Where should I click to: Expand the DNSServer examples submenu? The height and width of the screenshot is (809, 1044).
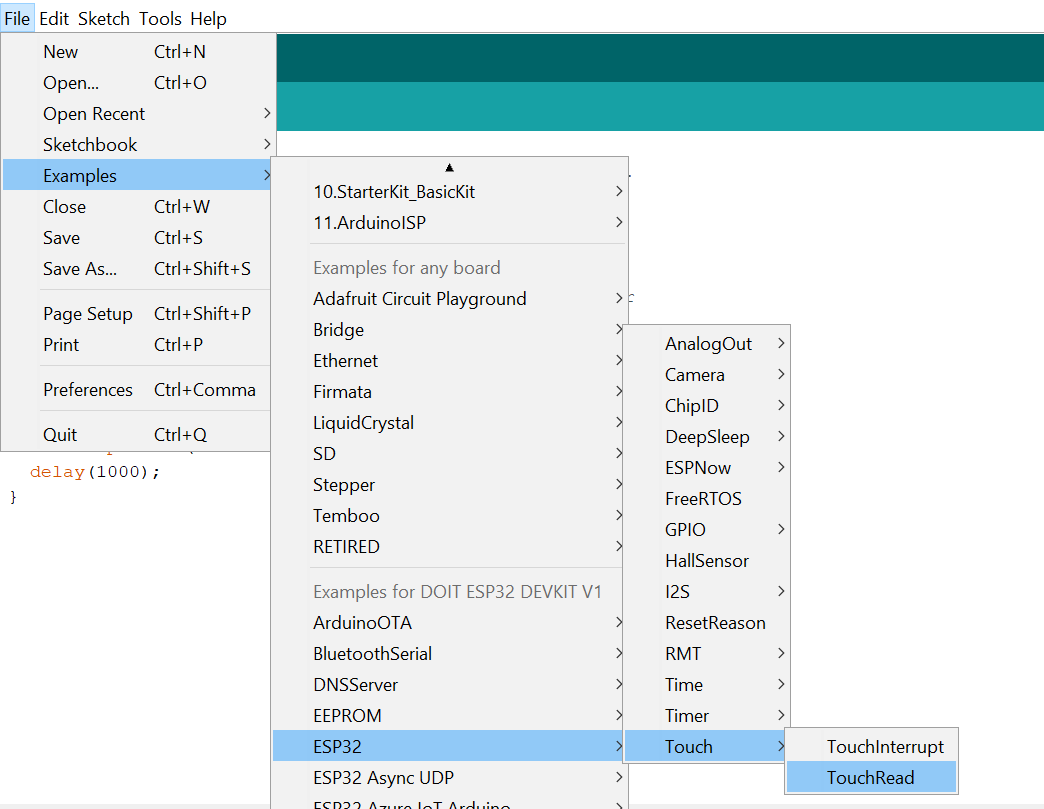(x=449, y=684)
